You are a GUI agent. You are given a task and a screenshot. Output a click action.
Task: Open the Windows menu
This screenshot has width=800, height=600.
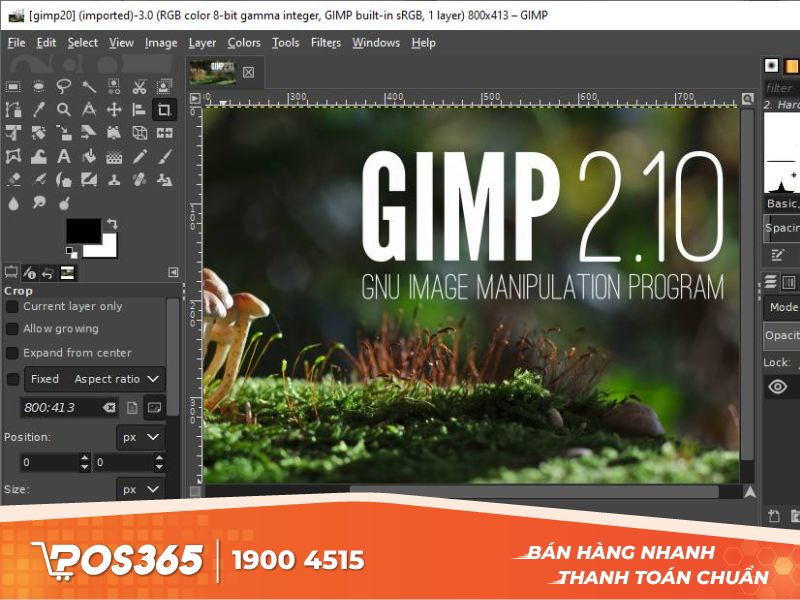click(x=376, y=43)
